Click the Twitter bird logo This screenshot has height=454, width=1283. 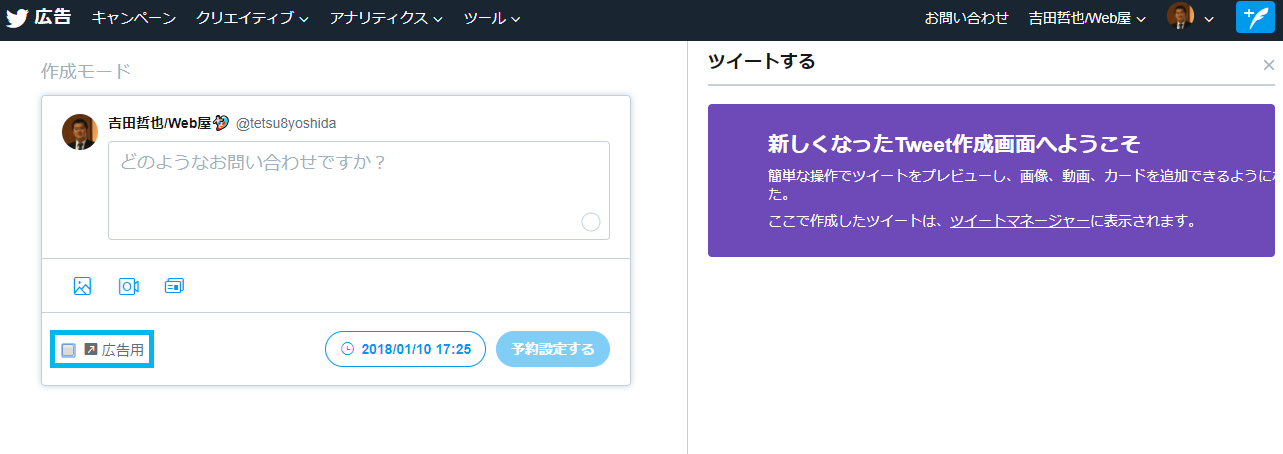pyautogui.click(x=17, y=18)
